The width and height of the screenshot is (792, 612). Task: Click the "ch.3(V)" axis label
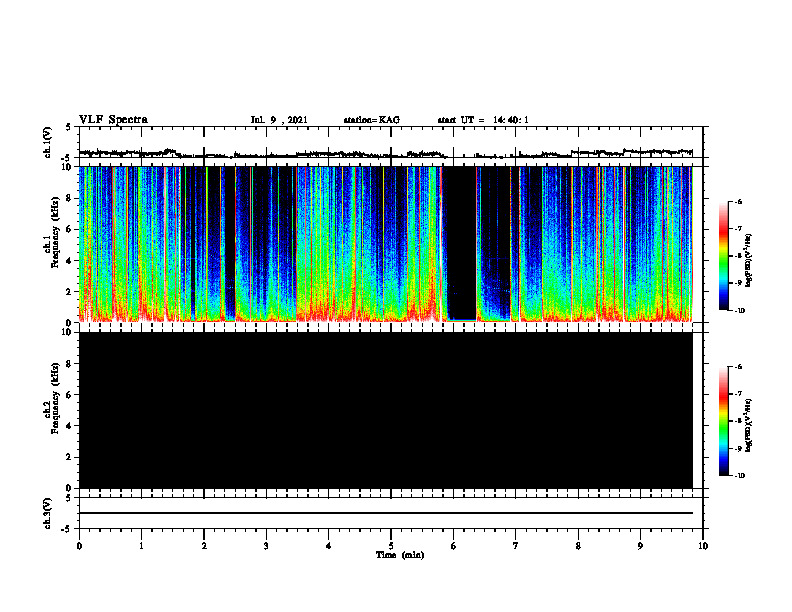(x=48, y=513)
